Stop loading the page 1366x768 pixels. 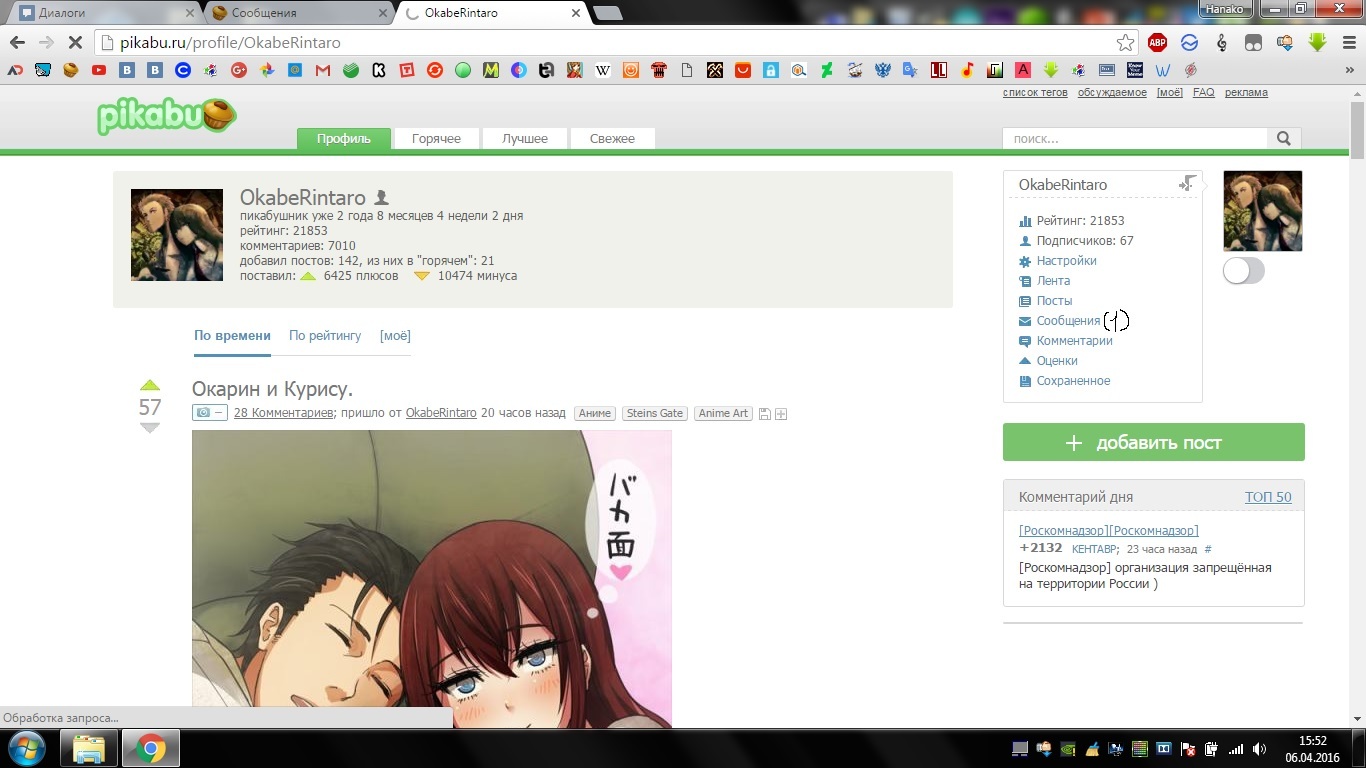pos(76,43)
